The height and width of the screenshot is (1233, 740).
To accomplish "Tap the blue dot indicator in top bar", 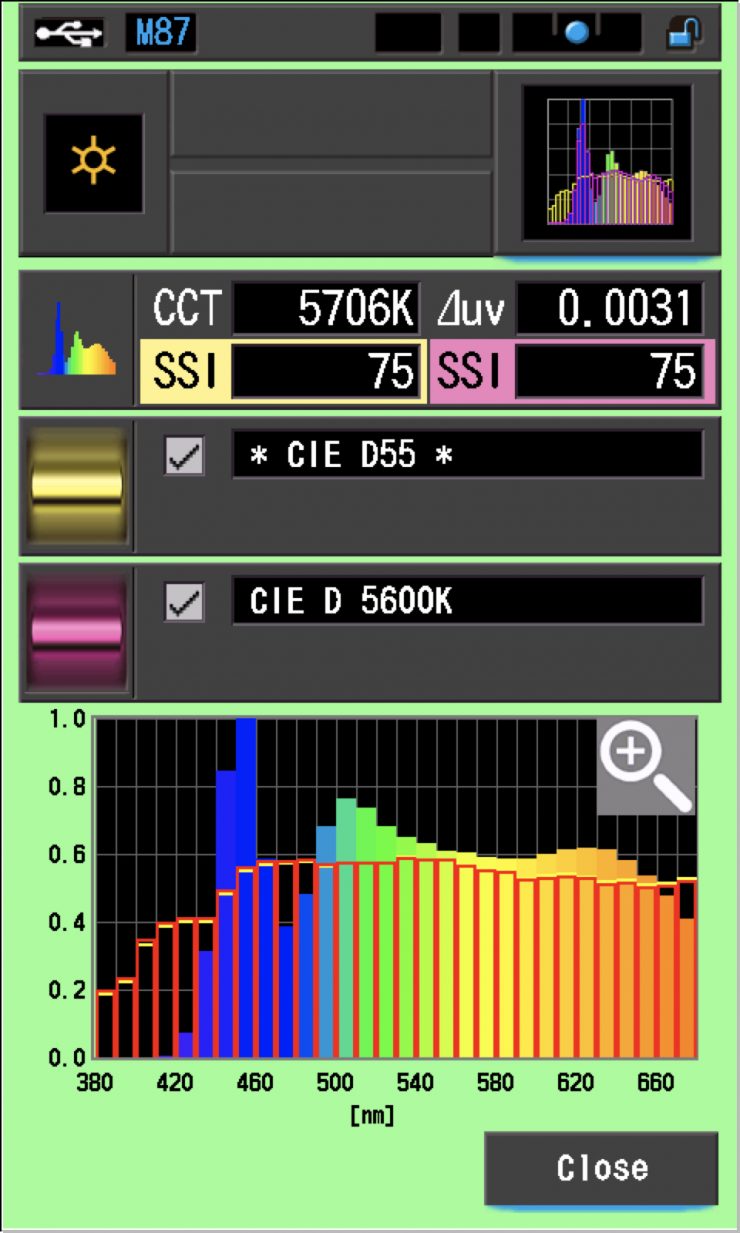I will coord(576,33).
